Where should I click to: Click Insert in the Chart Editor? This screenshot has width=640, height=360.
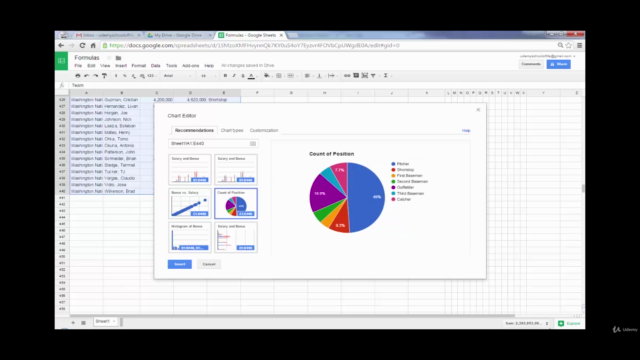[180, 264]
